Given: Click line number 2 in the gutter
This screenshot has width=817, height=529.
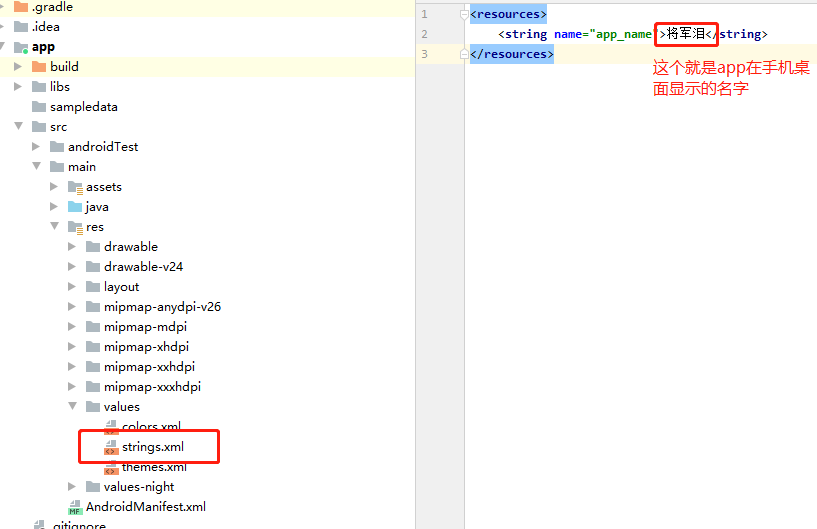Looking at the screenshot, I should pyautogui.click(x=425, y=34).
